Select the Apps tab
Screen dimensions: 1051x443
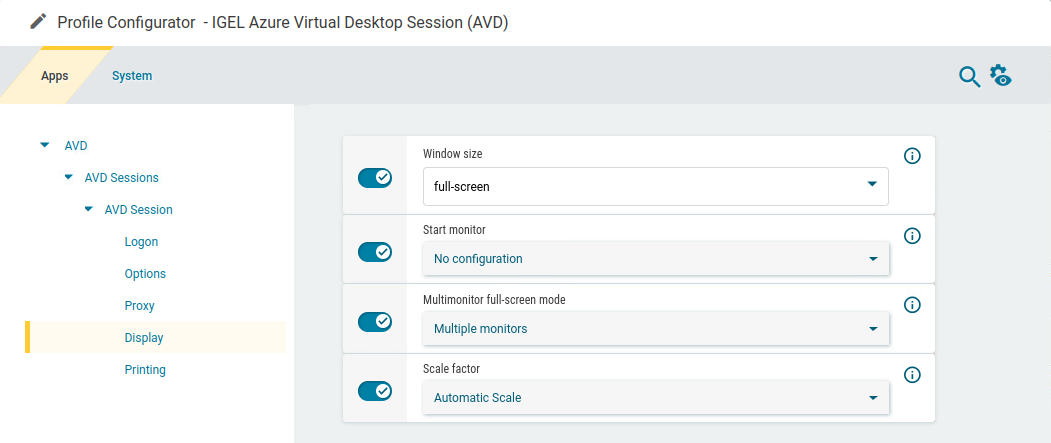(x=55, y=76)
